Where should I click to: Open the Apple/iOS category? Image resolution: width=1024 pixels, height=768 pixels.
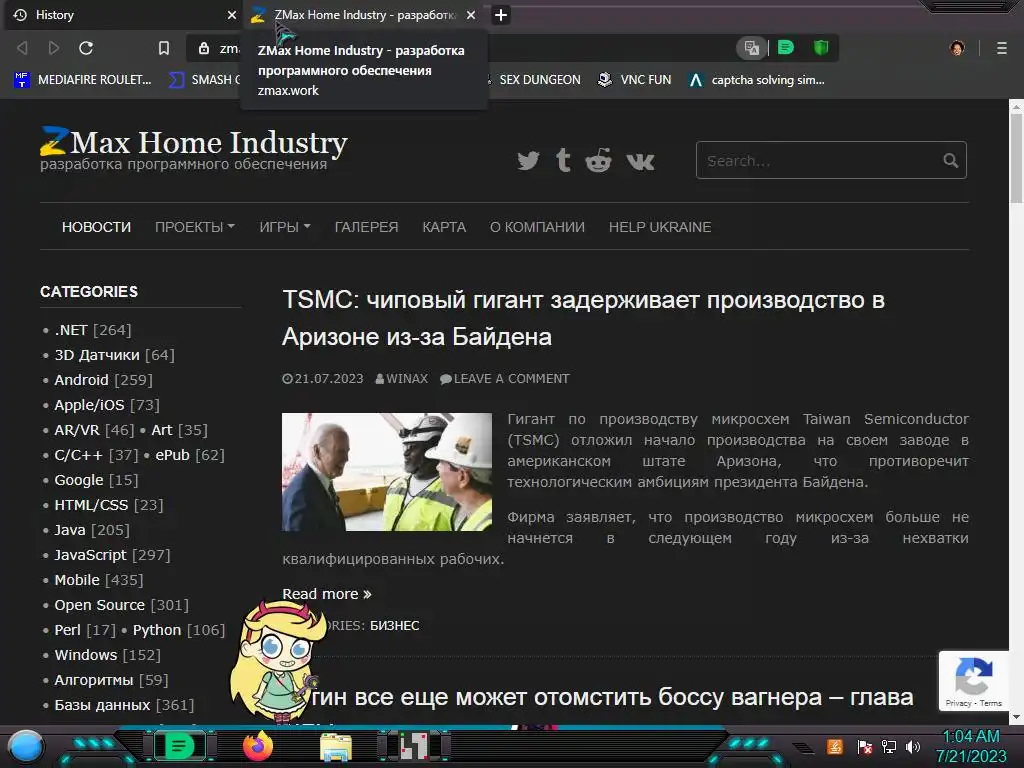[89, 405]
